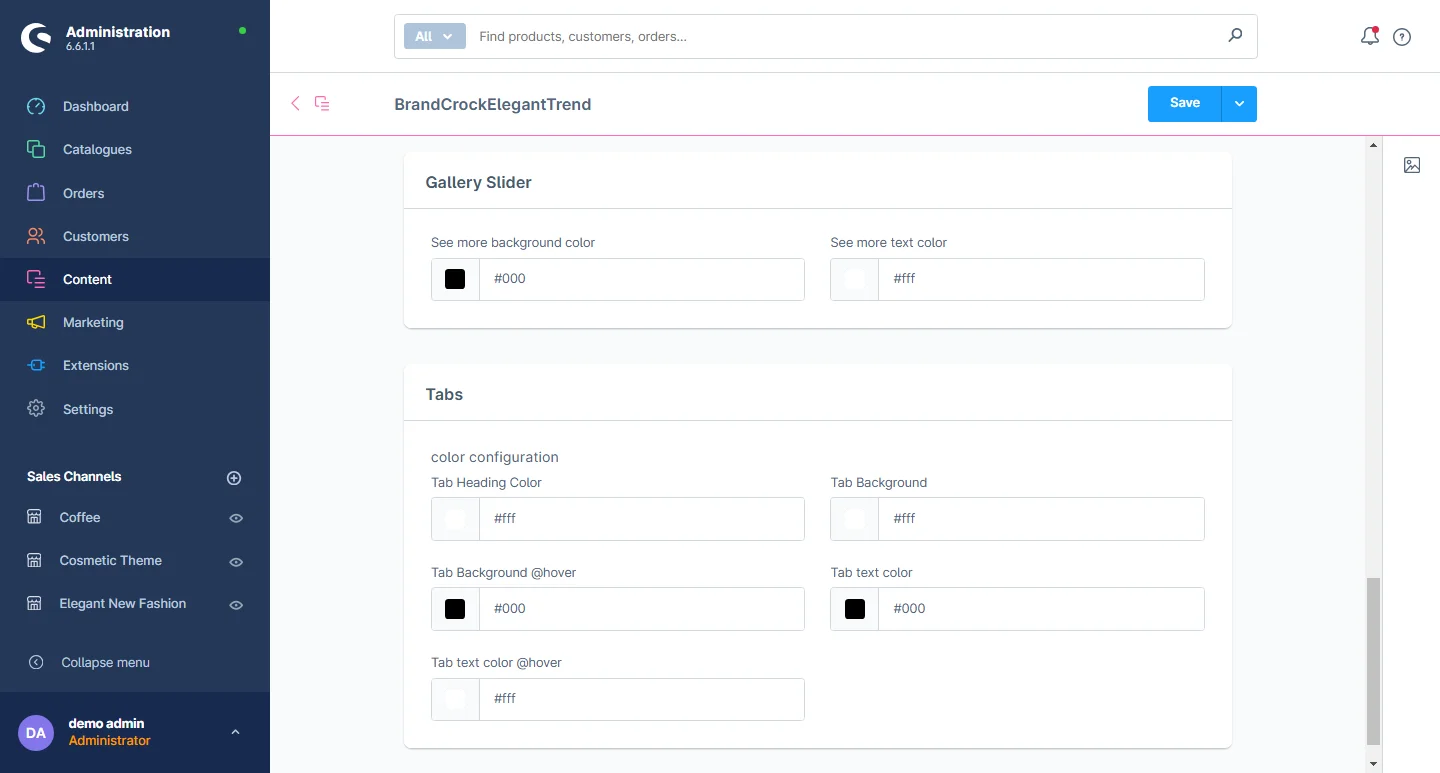Open the All search filter dropdown
Screen dimensions: 1440x773
[434, 36]
